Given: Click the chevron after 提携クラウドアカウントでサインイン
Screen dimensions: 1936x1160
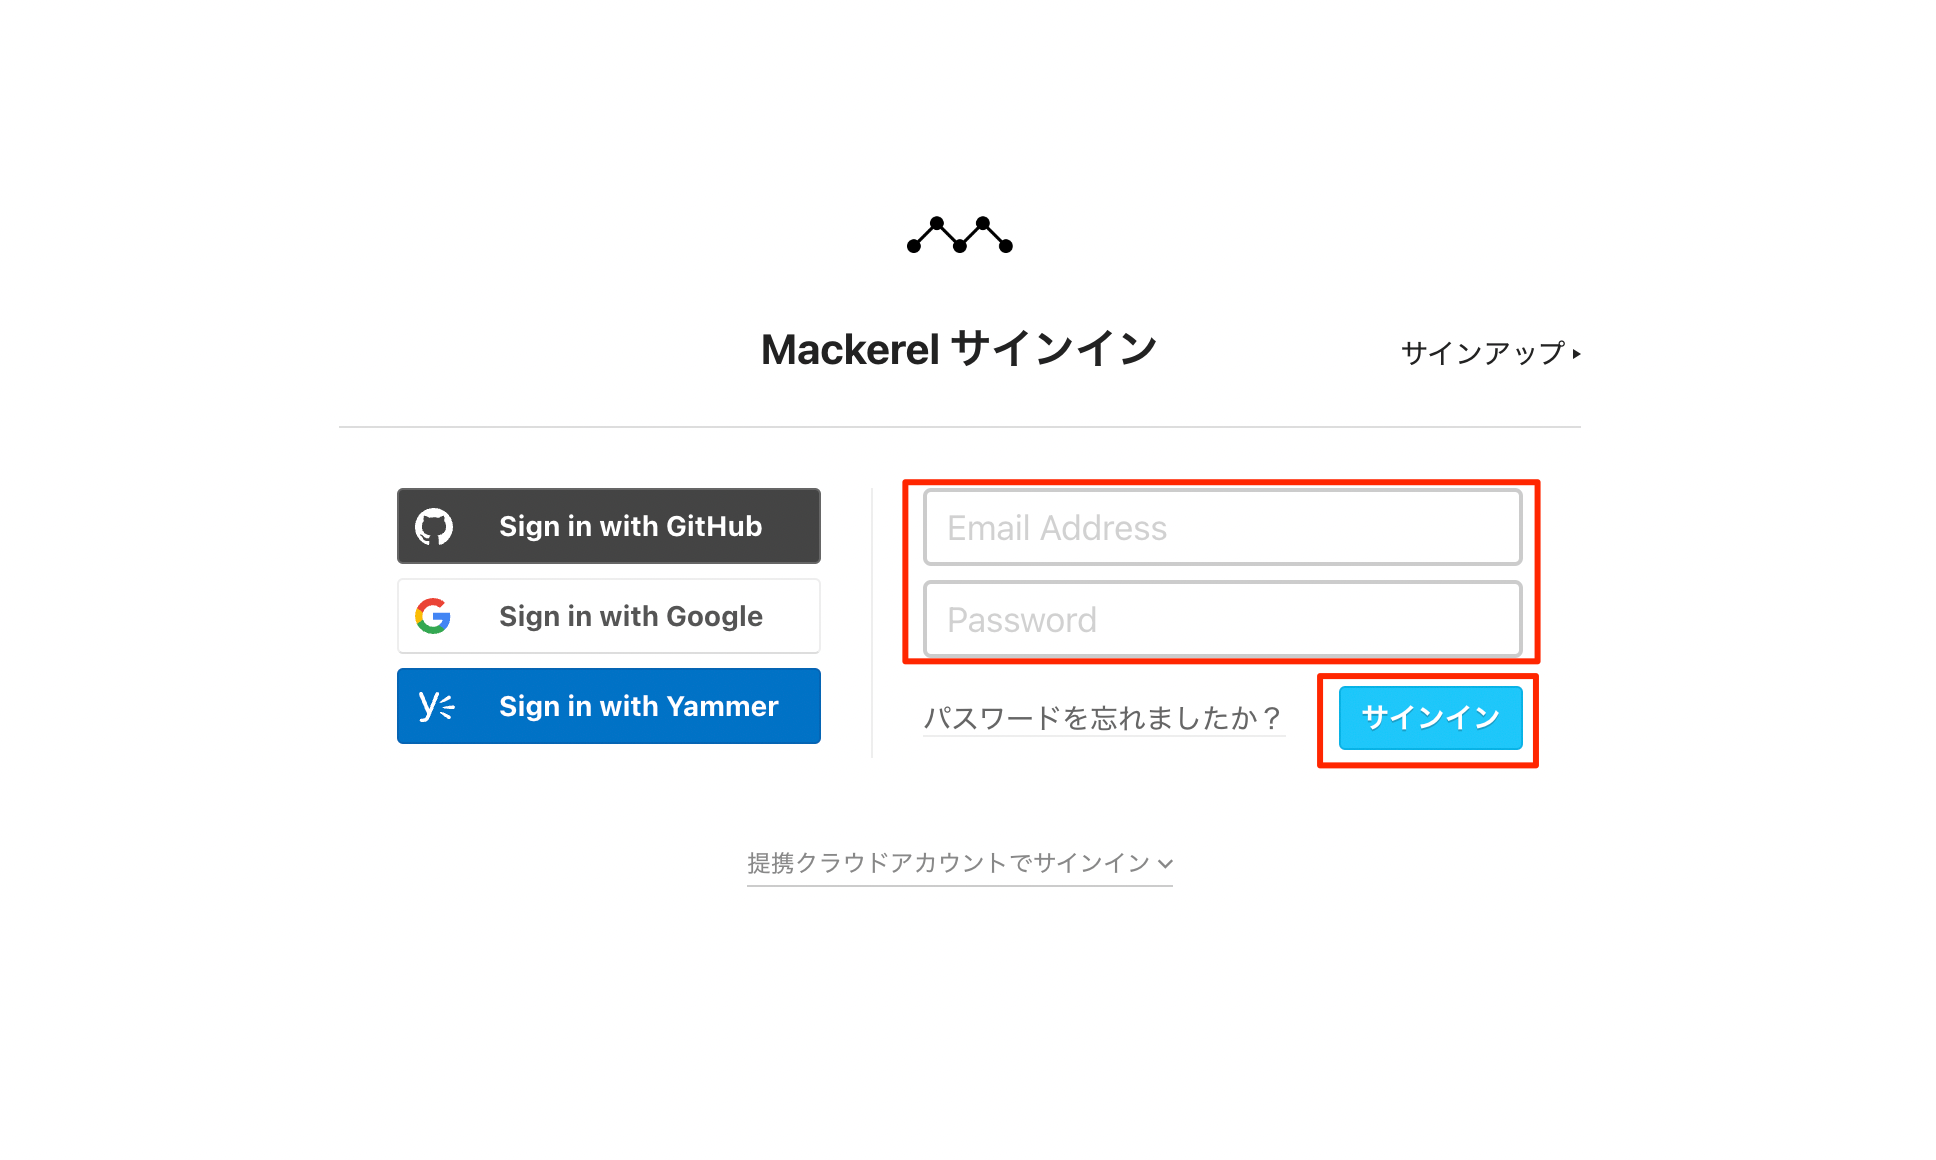Looking at the screenshot, I should tap(1165, 864).
